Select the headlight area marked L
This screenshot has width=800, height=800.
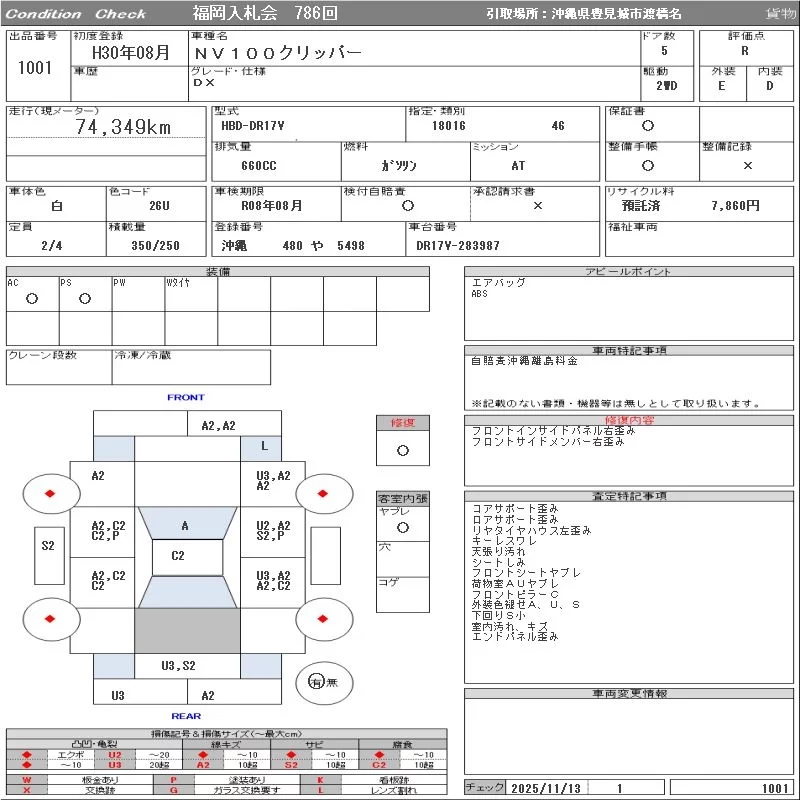click(x=264, y=446)
